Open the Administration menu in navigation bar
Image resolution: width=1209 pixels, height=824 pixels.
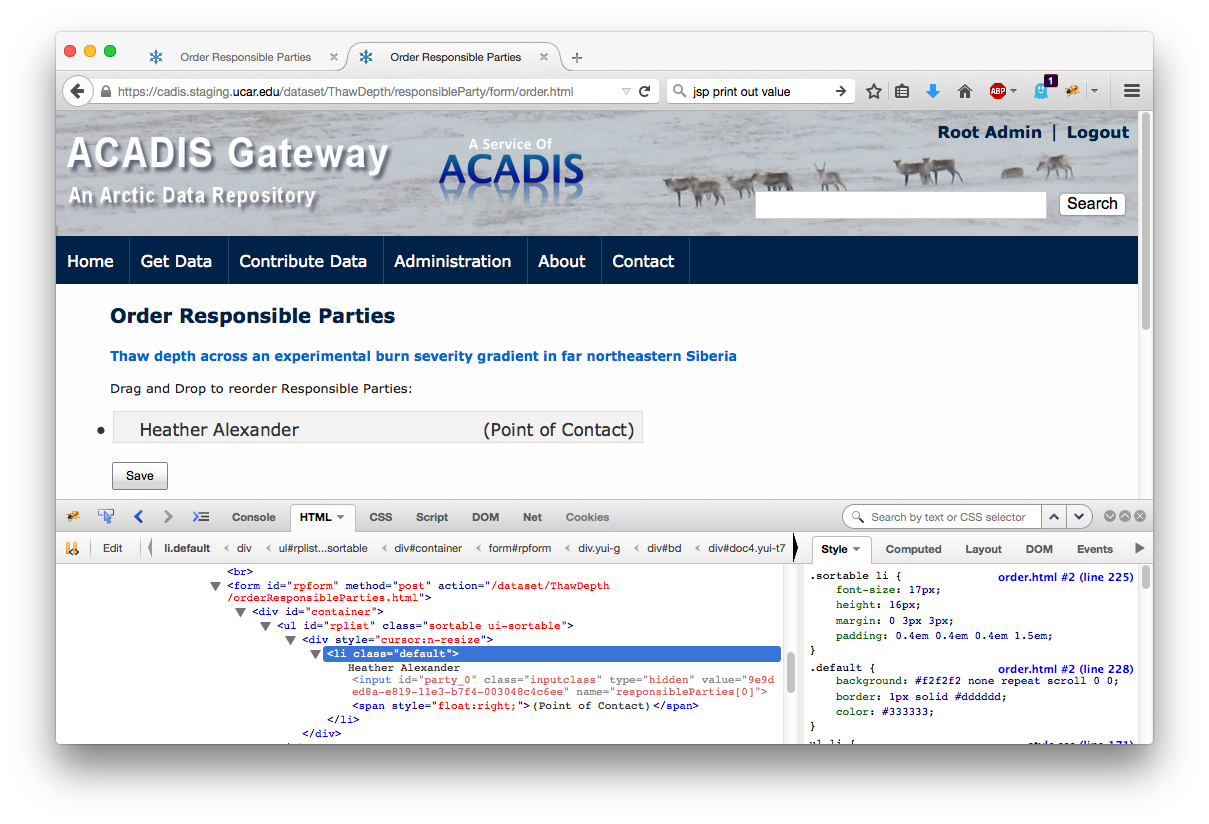point(452,261)
